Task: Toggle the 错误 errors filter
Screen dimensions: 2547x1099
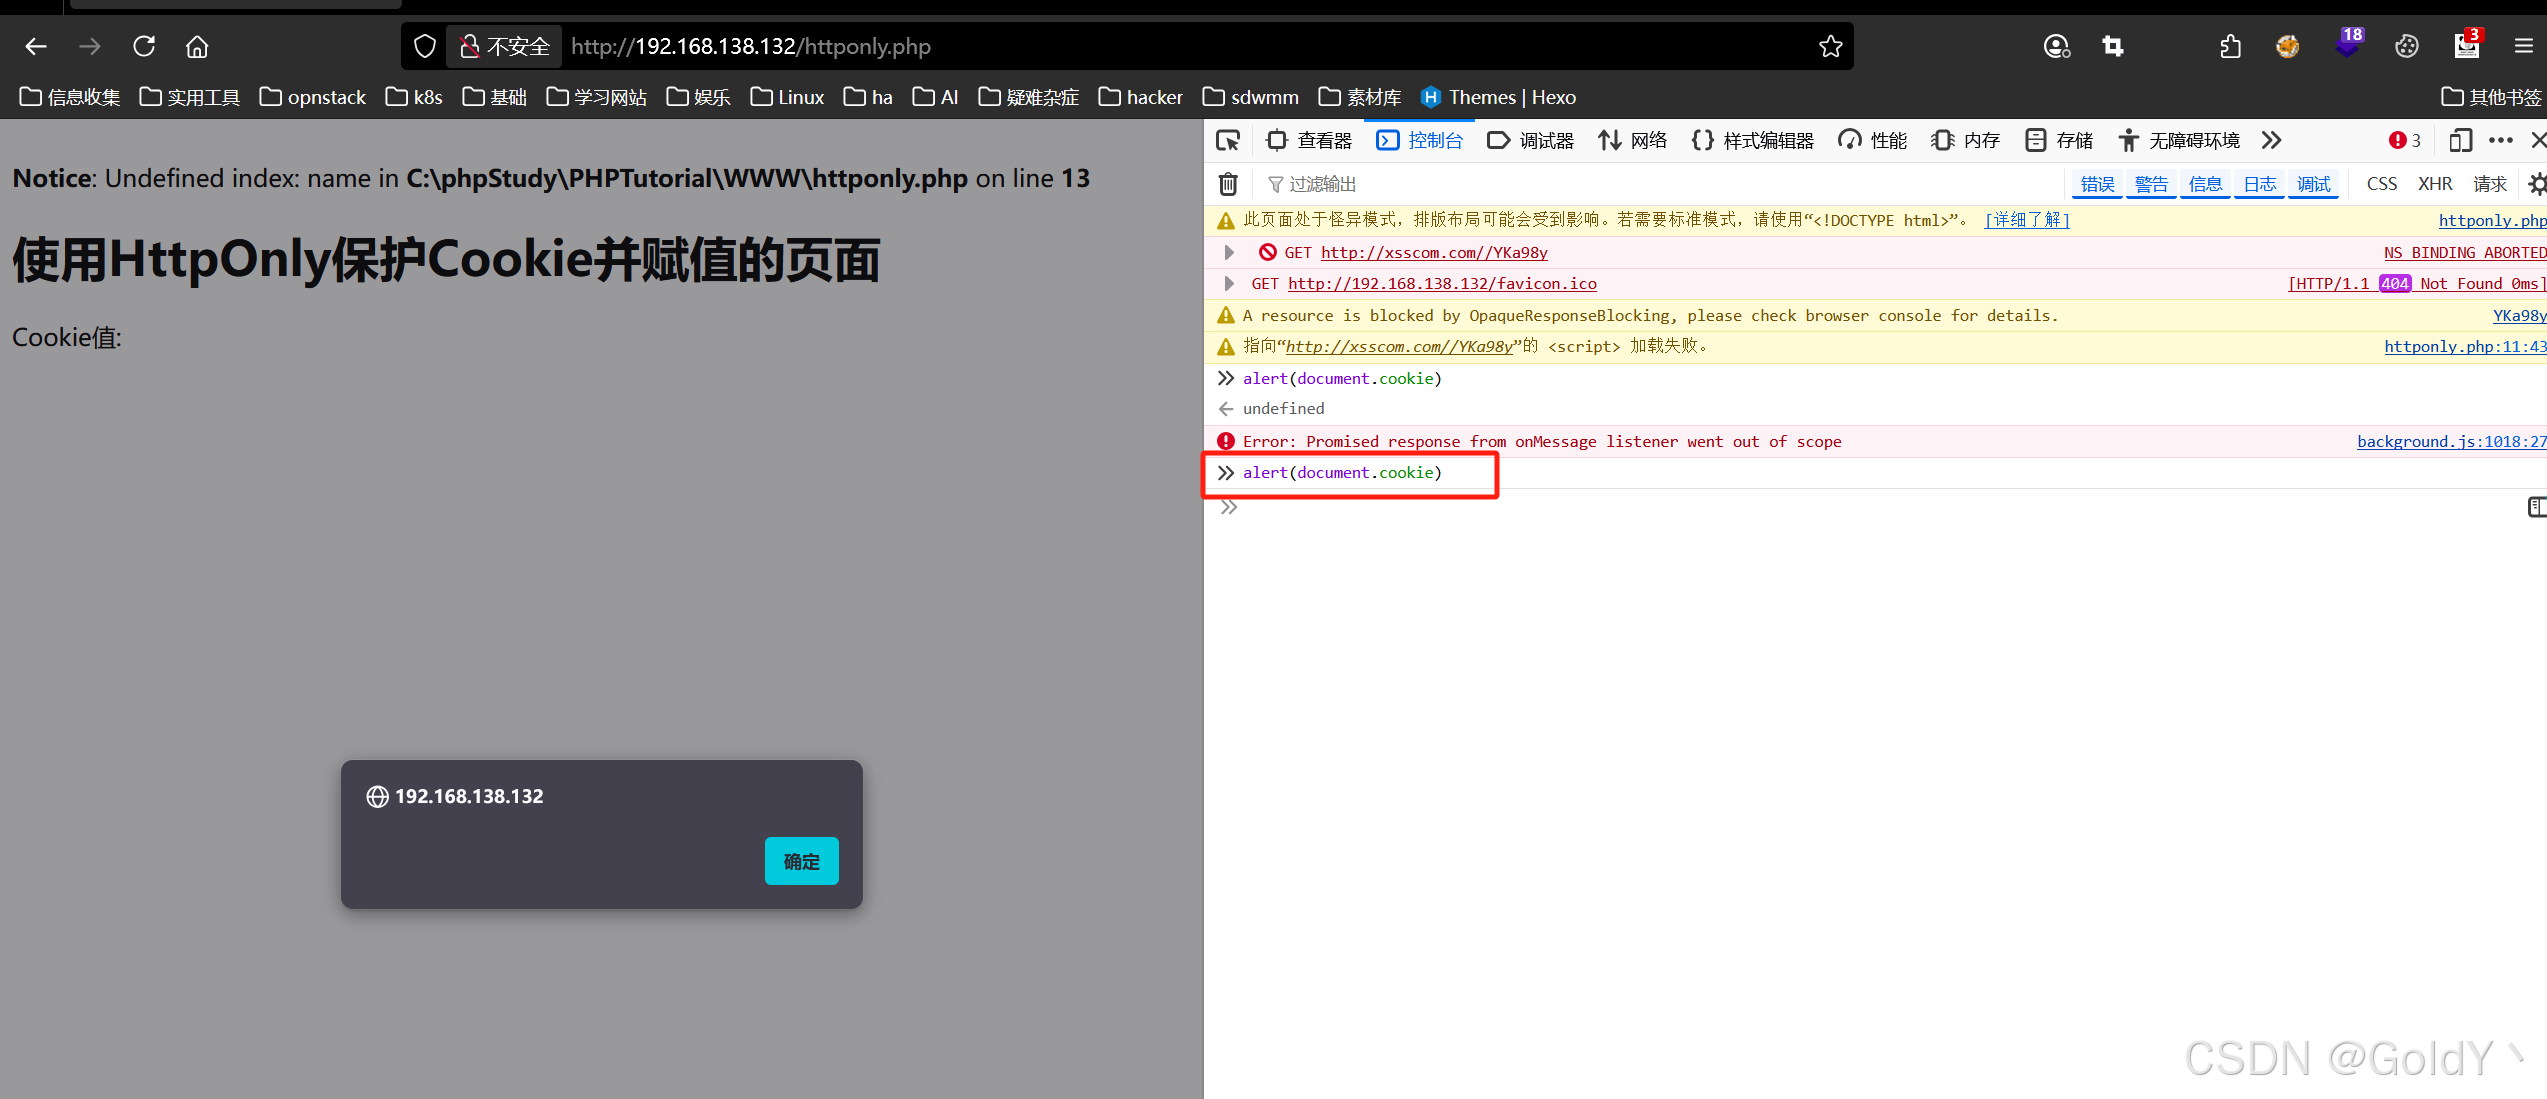Action: click(2097, 184)
